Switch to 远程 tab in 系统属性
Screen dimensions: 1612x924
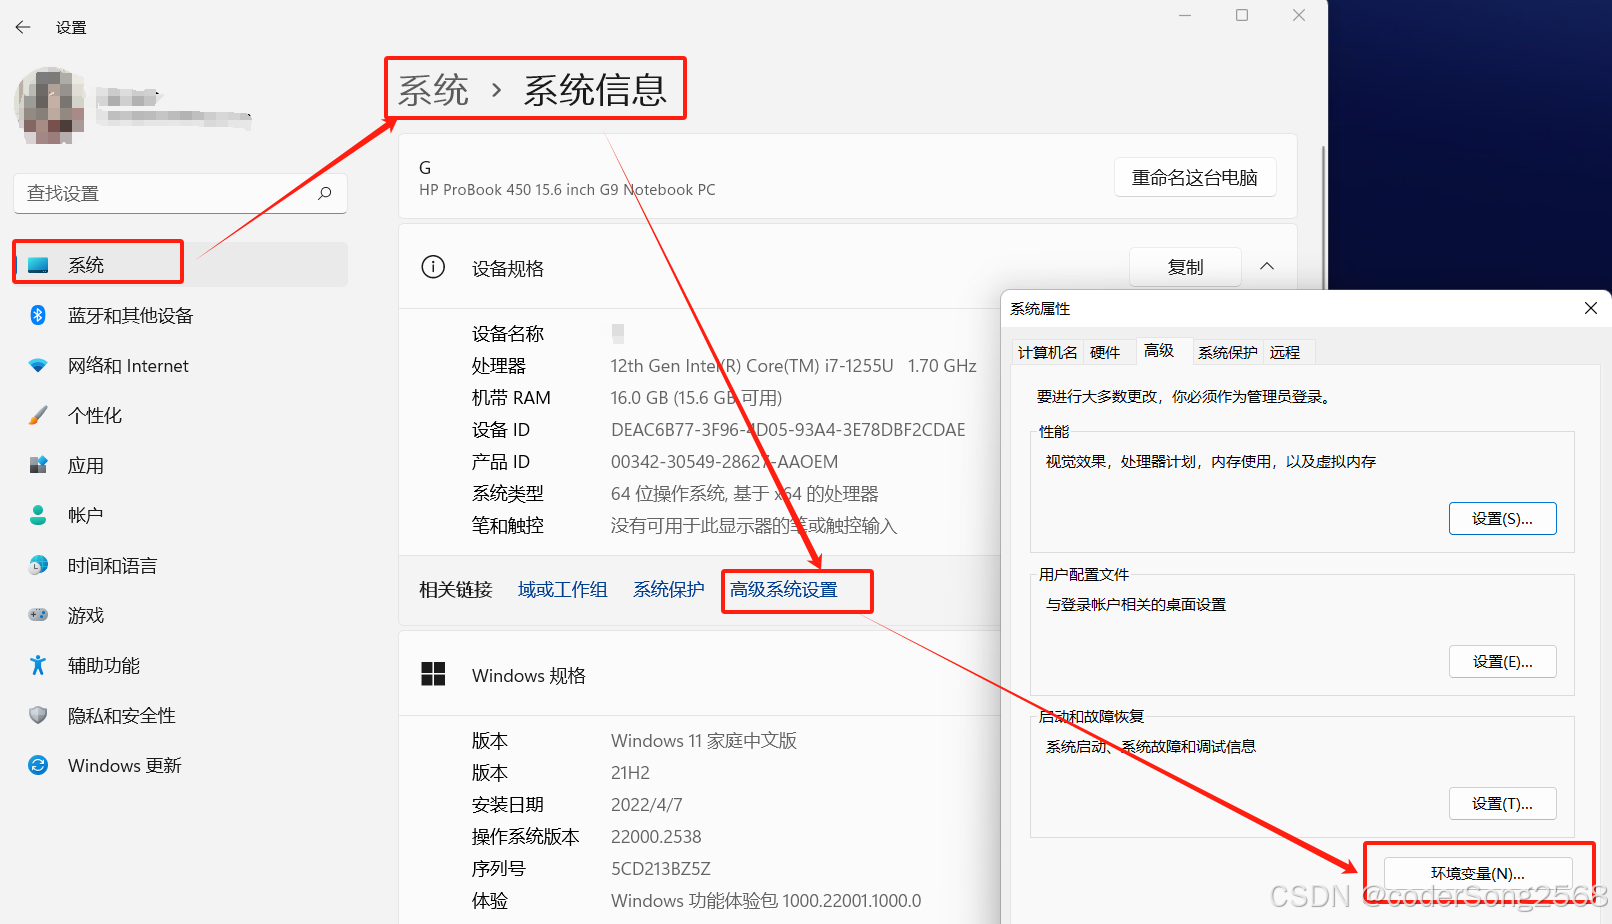[1285, 352]
